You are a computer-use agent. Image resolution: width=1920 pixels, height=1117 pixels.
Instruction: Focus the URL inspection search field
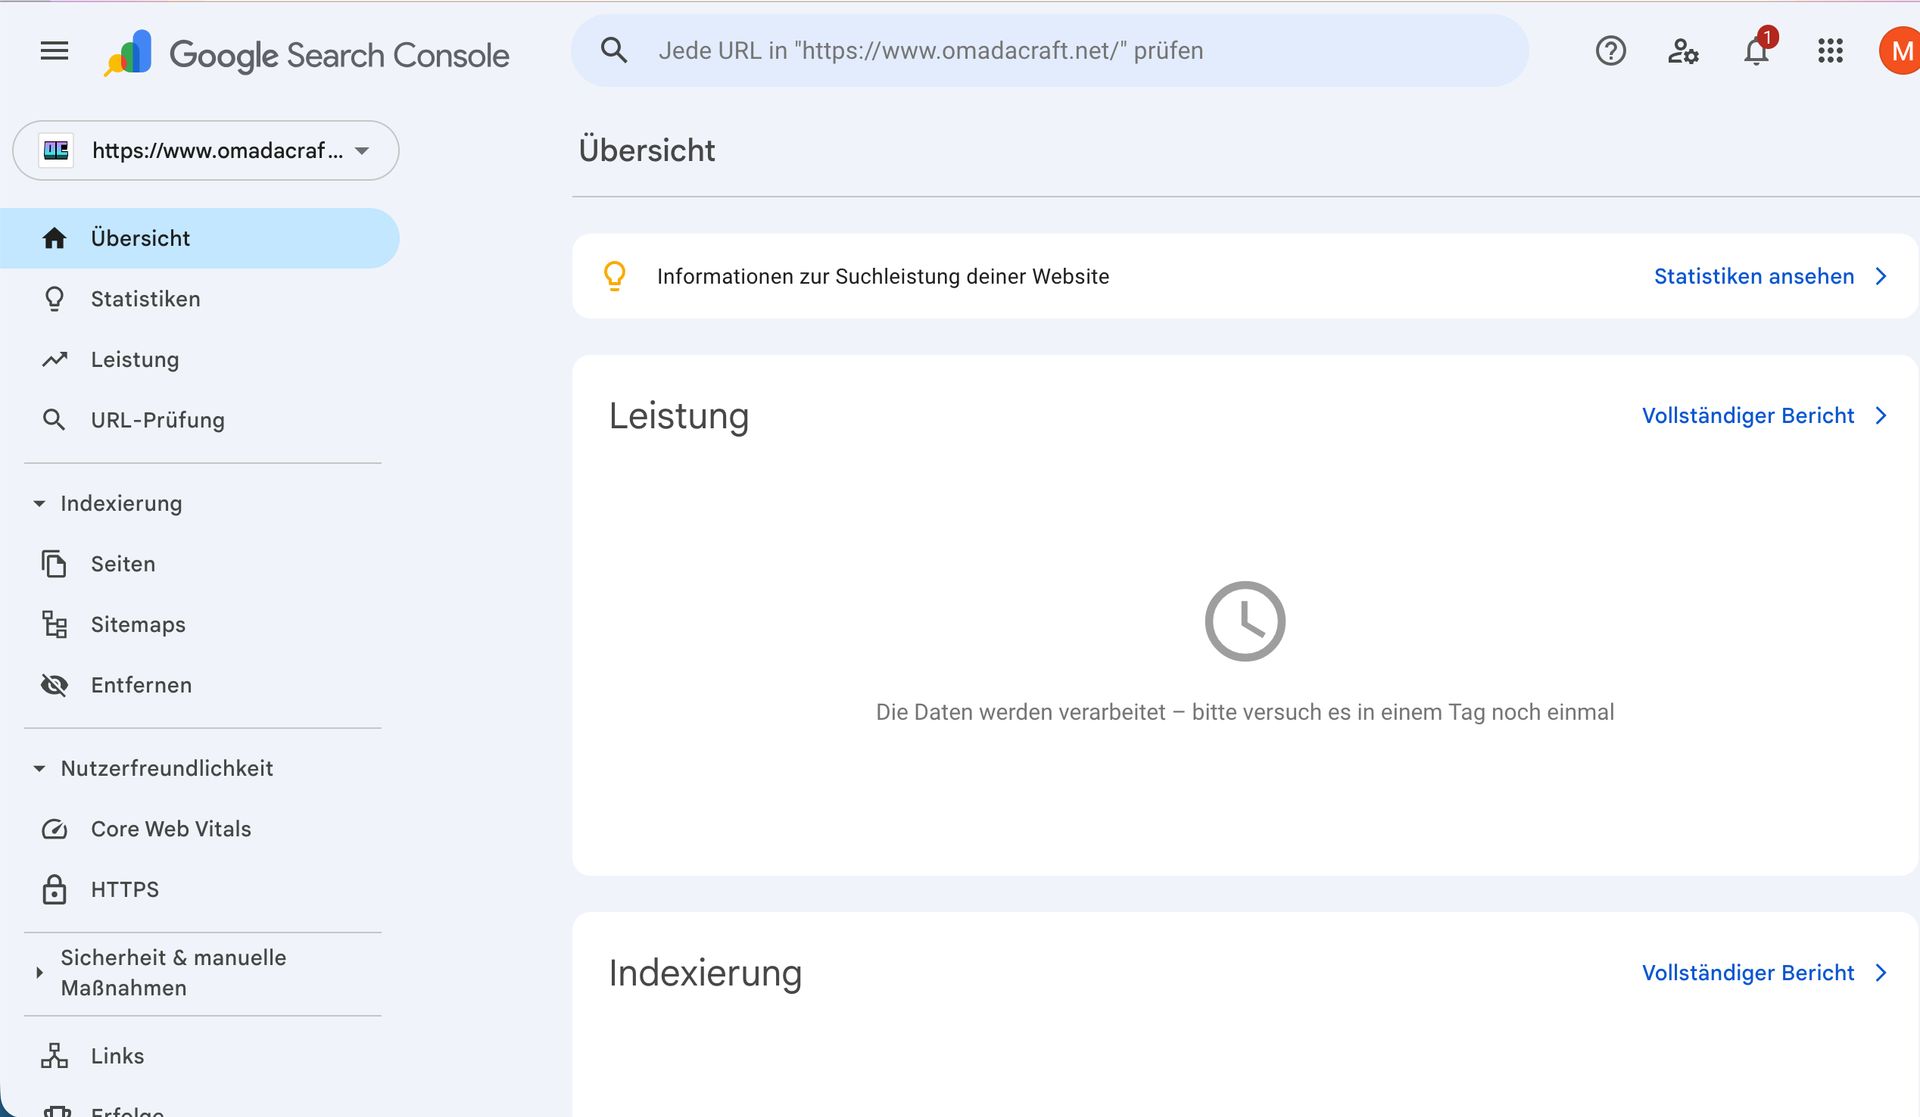[x=1050, y=51]
